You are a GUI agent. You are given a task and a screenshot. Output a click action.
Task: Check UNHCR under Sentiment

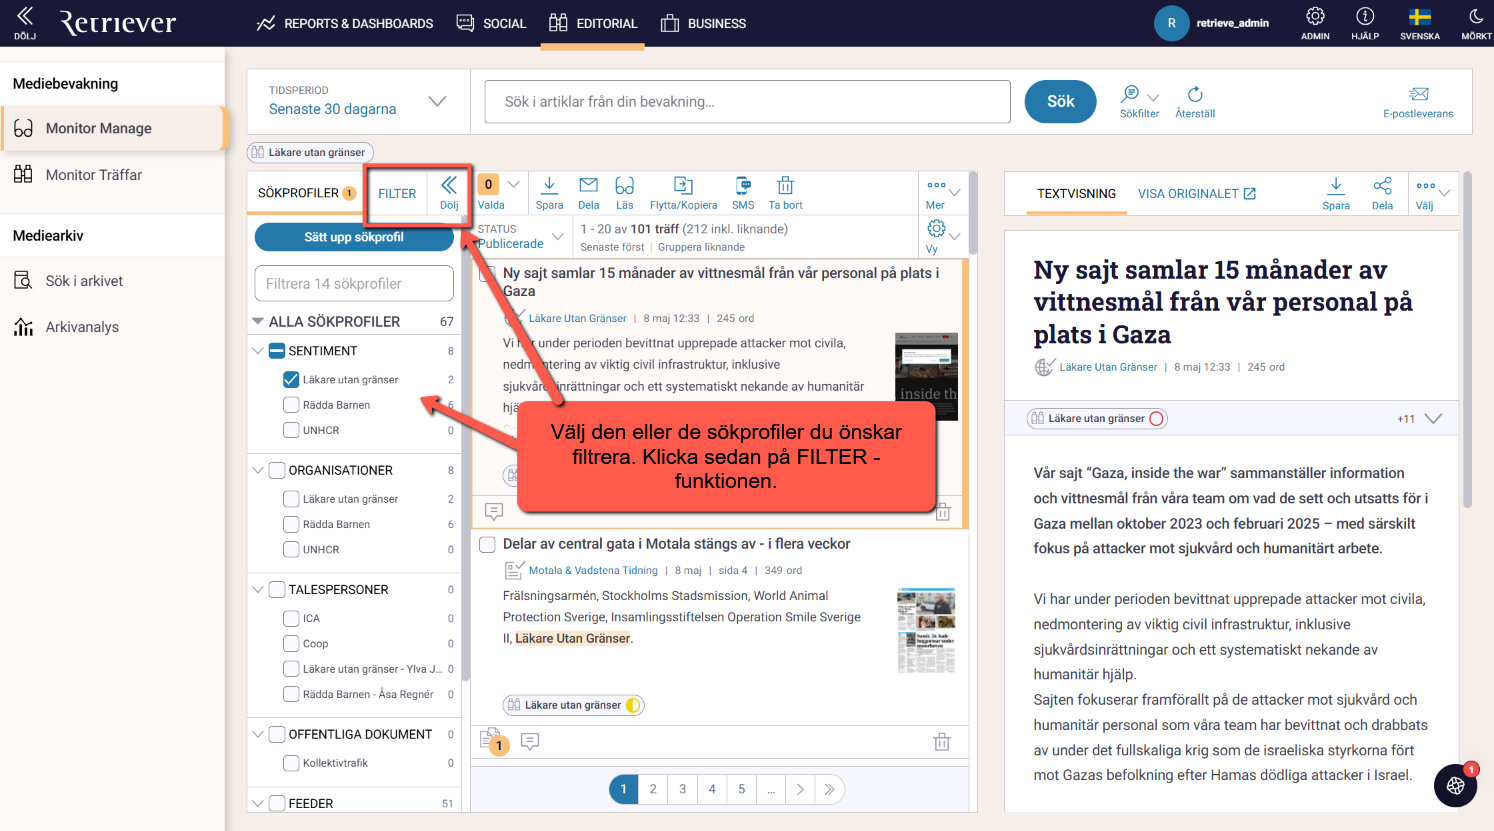(x=291, y=430)
